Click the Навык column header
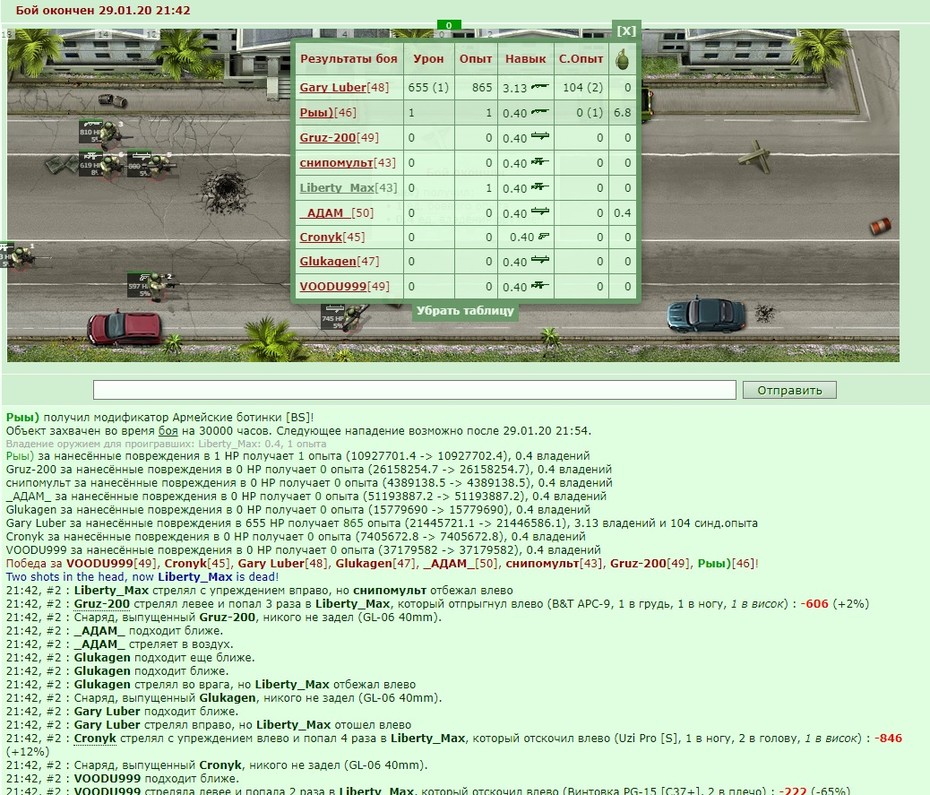 525,58
